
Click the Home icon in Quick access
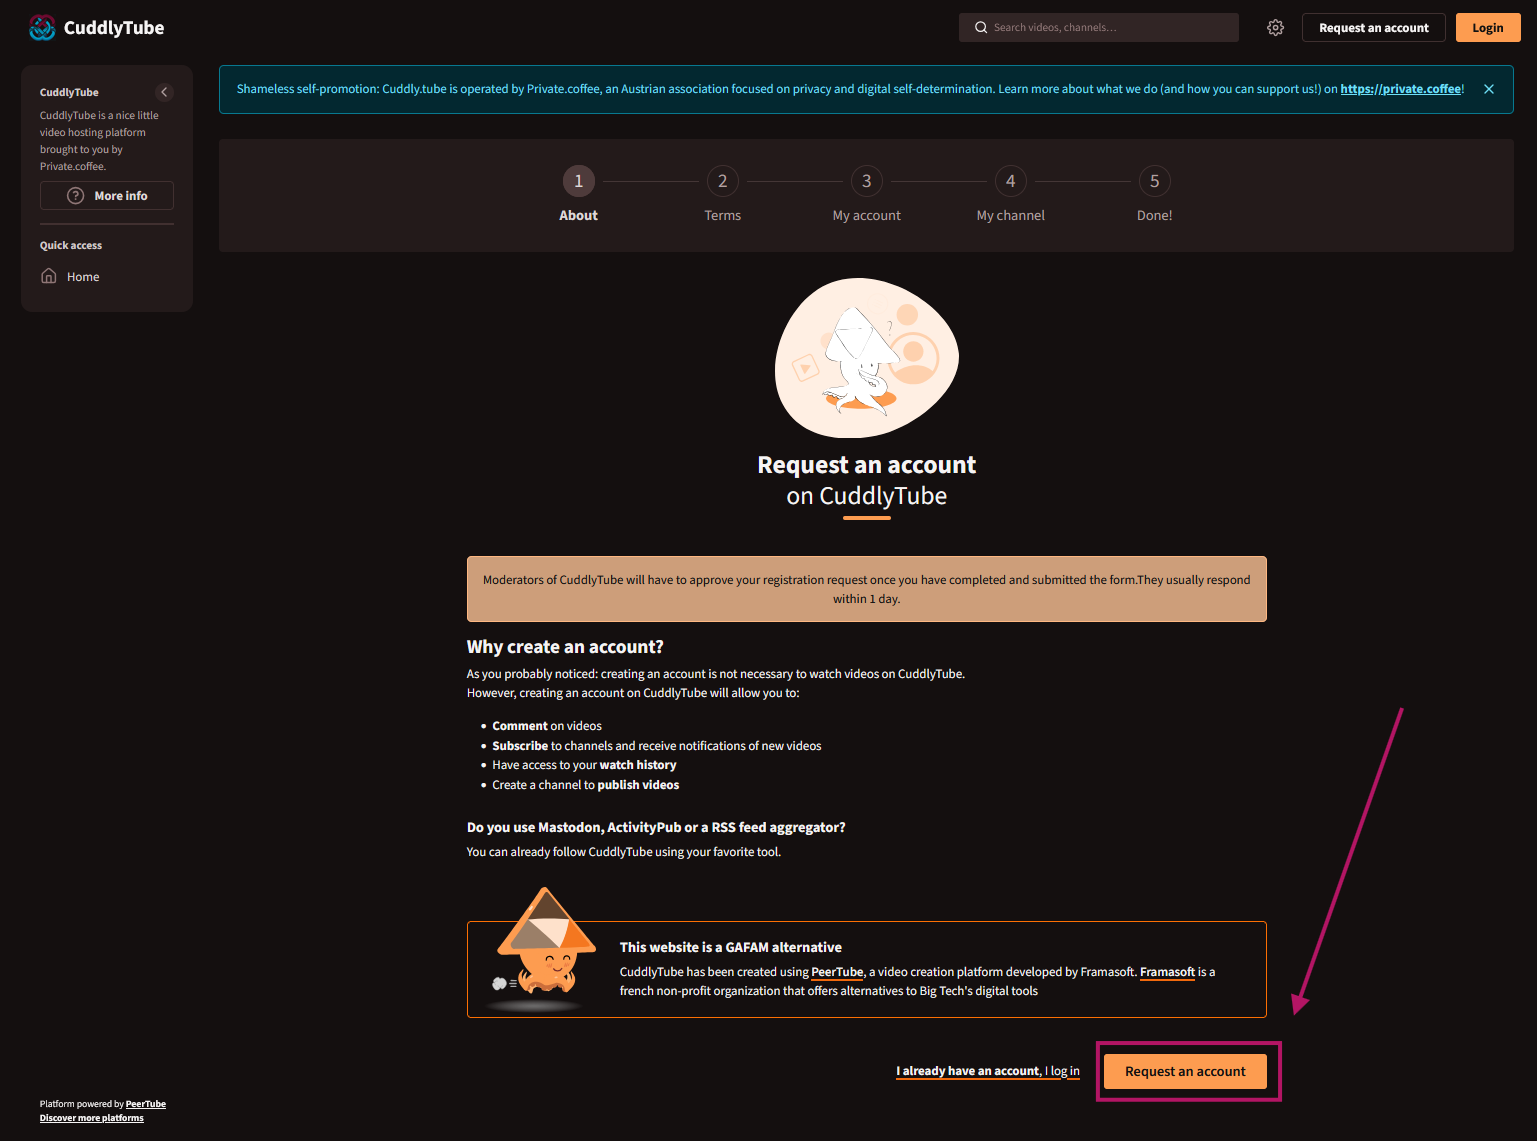49,277
